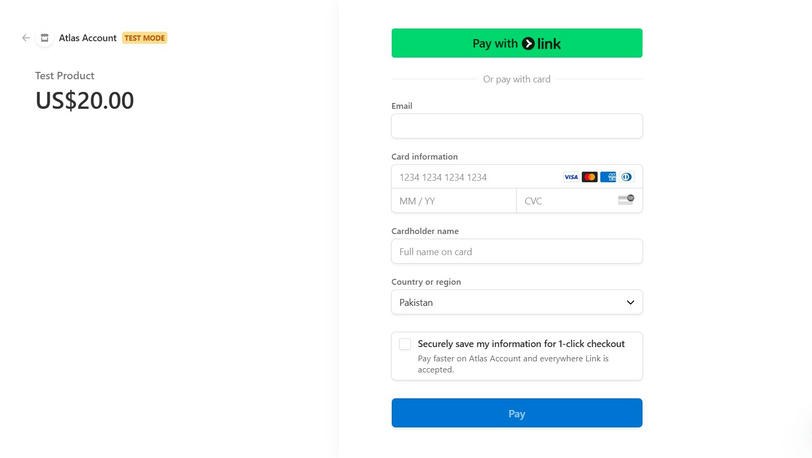Open the Country or region dropdown
Screen dimensions: 812x458
pyautogui.click(x=517, y=303)
